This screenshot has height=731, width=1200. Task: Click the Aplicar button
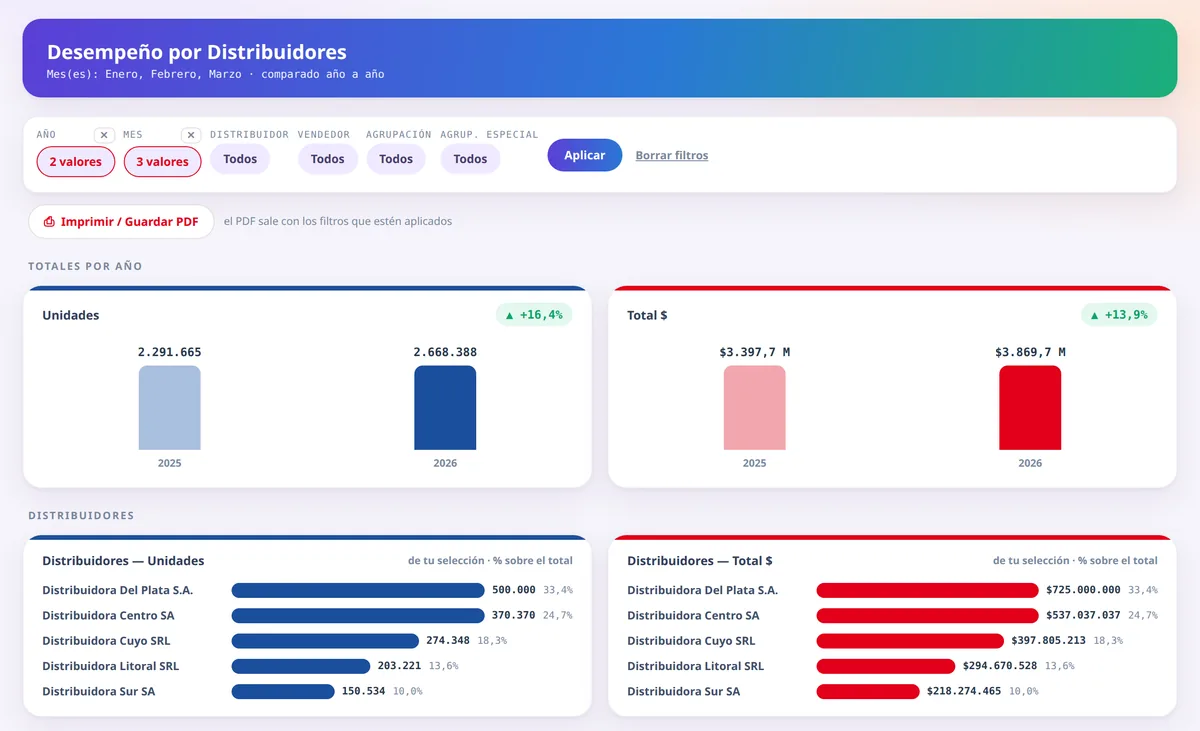tap(585, 155)
